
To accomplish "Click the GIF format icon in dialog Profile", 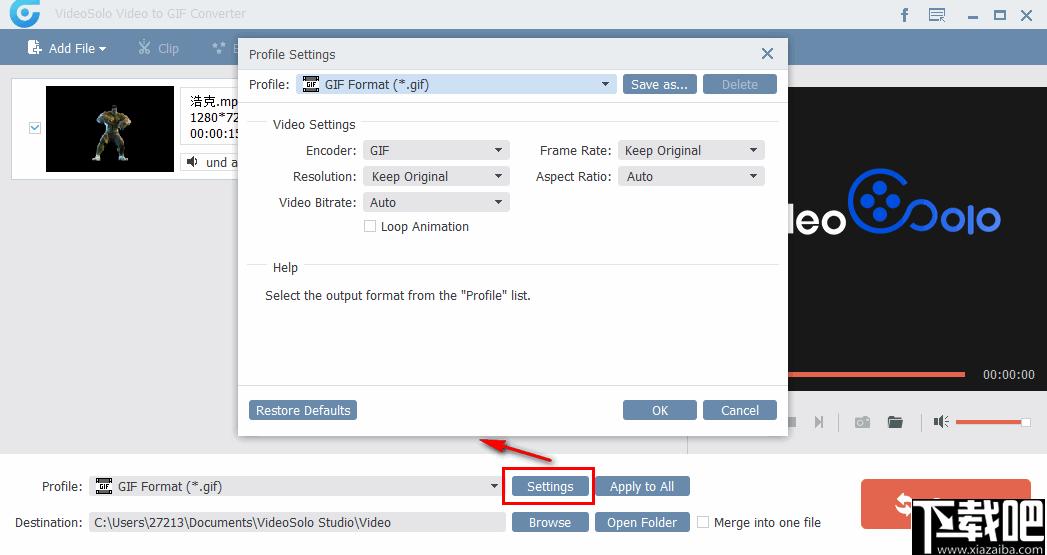I will [x=311, y=84].
